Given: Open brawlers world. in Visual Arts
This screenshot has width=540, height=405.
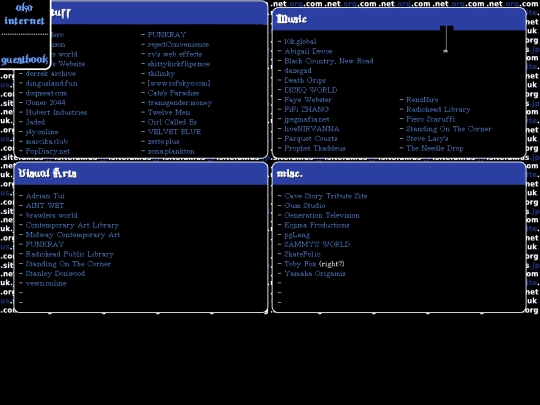Looking at the screenshot, I should click(52, 215).
